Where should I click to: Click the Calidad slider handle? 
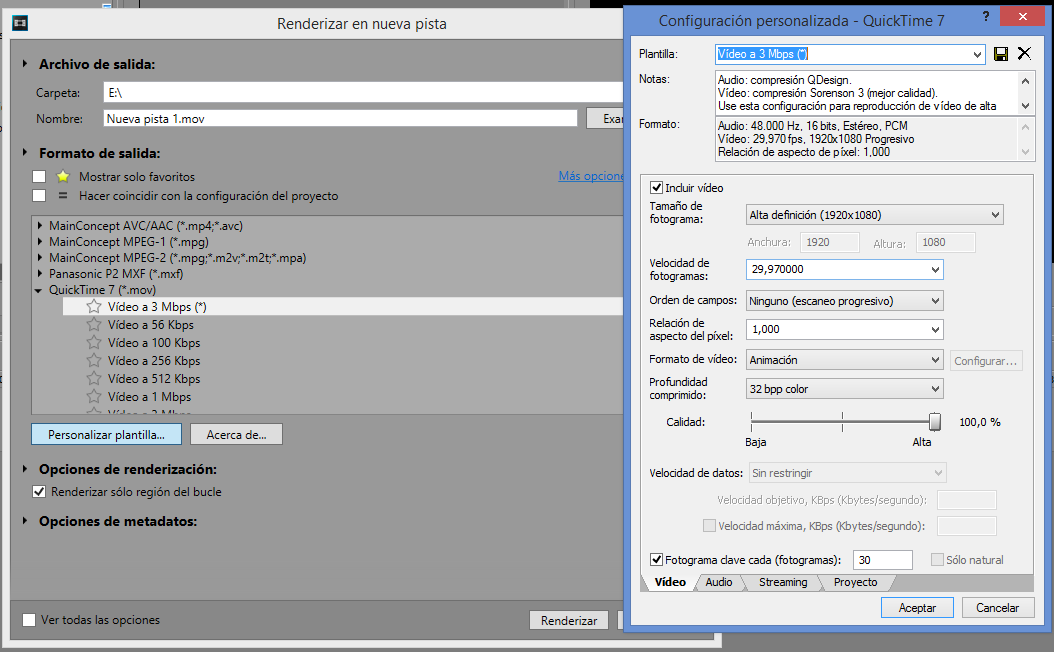tap(934, 422)
